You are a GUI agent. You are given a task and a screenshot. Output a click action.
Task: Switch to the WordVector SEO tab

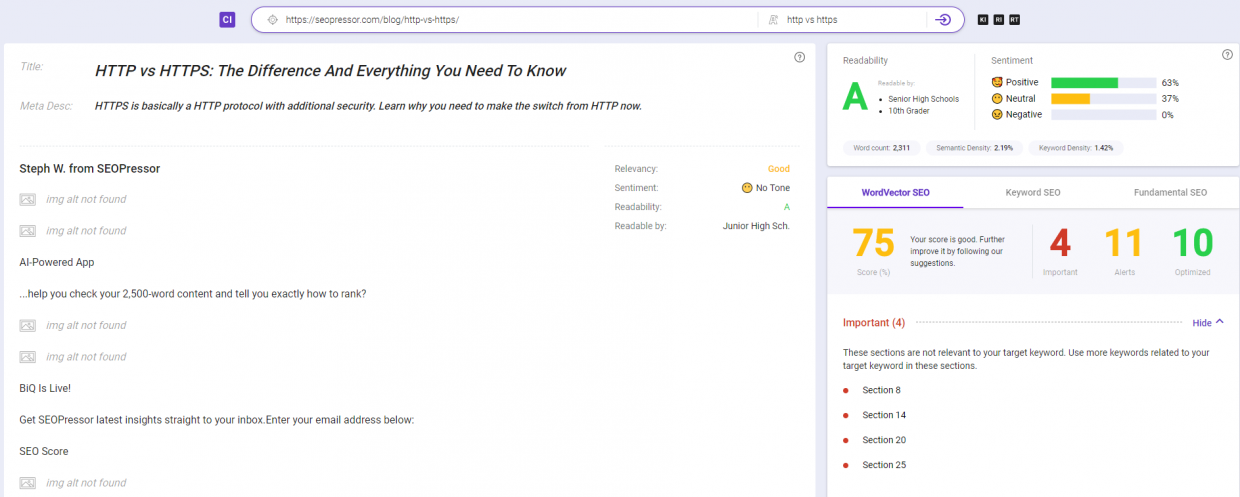coord(895,192)
